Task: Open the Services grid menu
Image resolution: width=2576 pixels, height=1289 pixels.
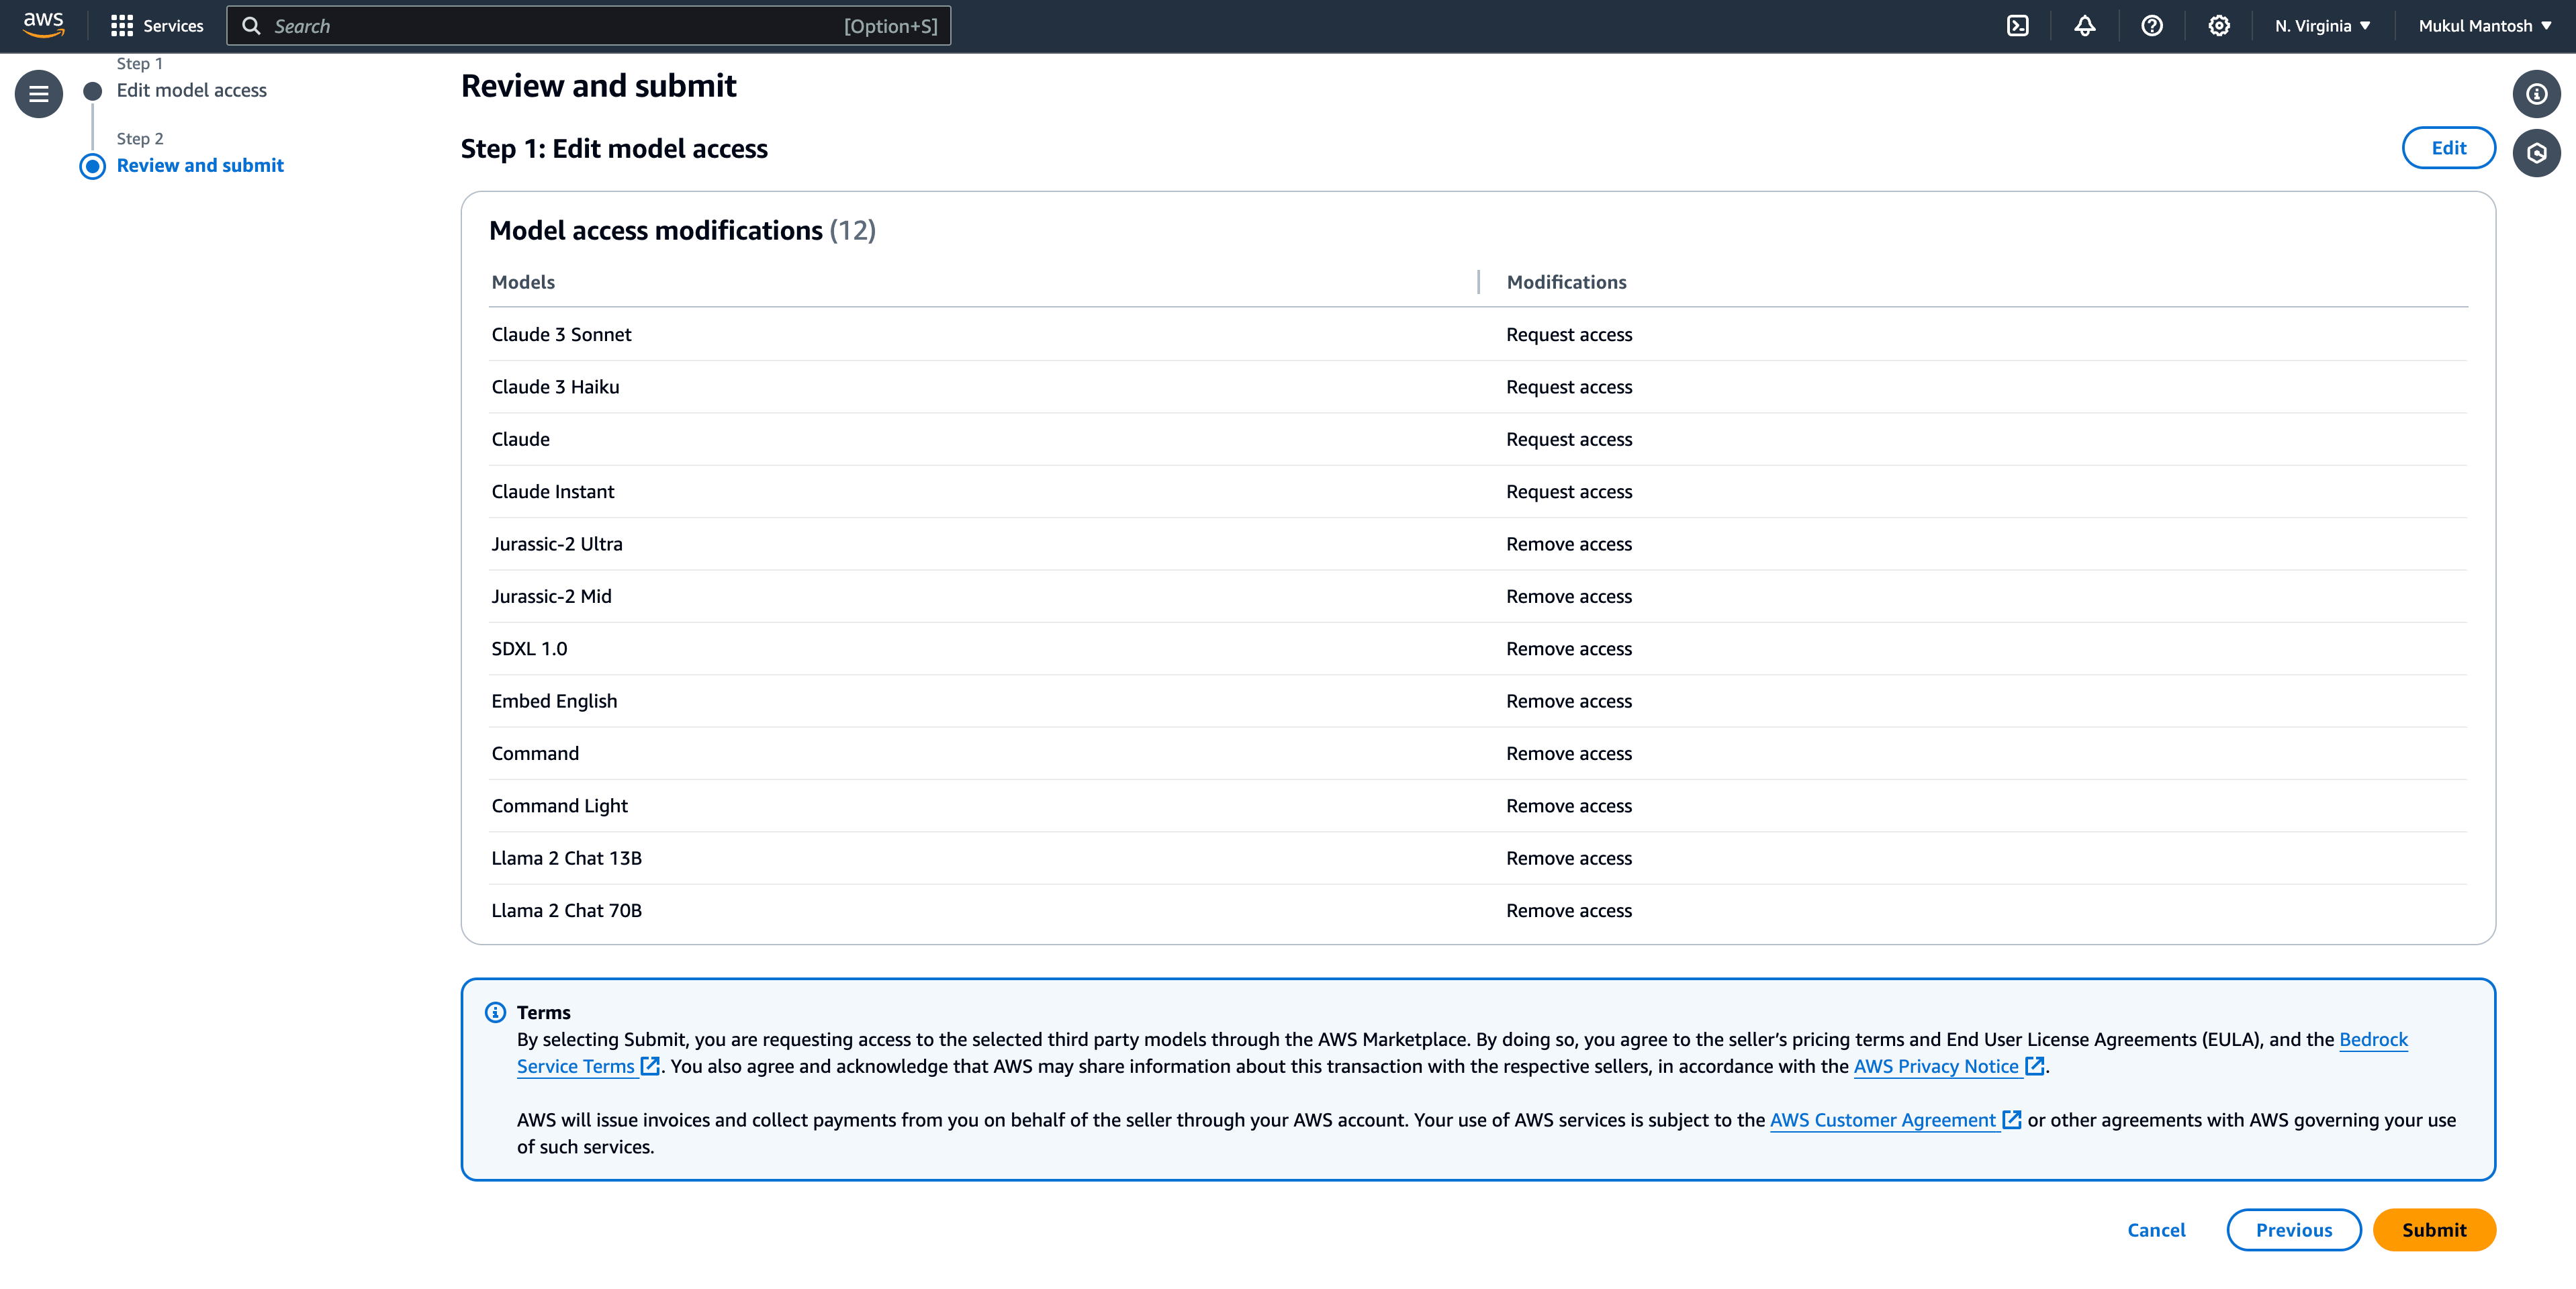Action: click(157, 26)
